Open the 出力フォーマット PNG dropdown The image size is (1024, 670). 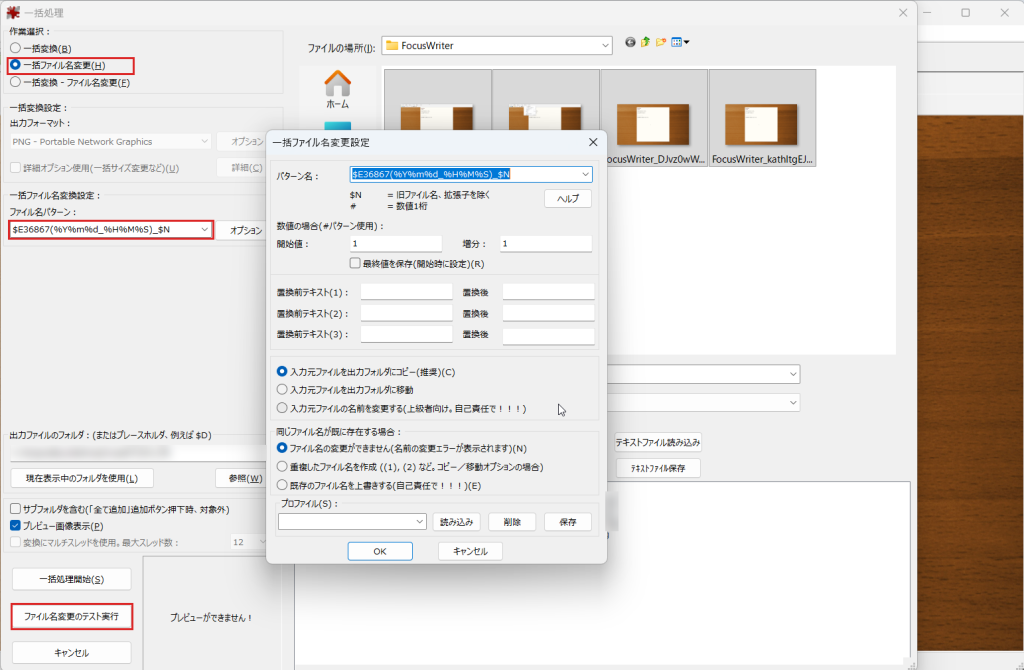110,142
